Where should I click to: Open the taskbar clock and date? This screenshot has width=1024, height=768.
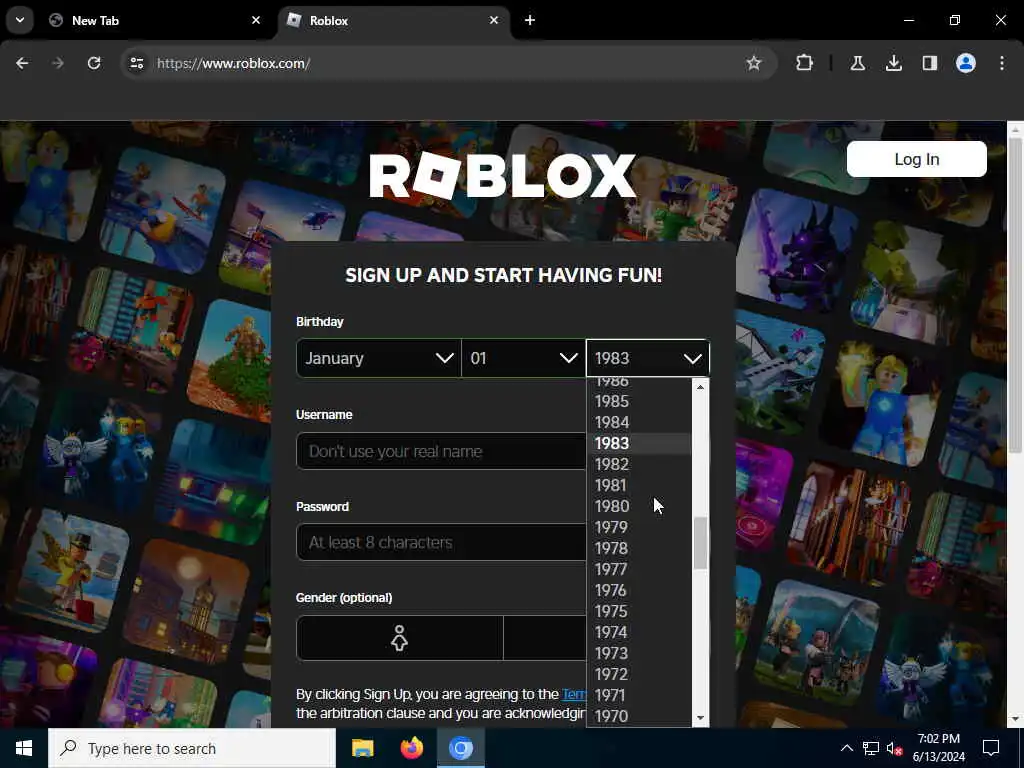(938, 748)
